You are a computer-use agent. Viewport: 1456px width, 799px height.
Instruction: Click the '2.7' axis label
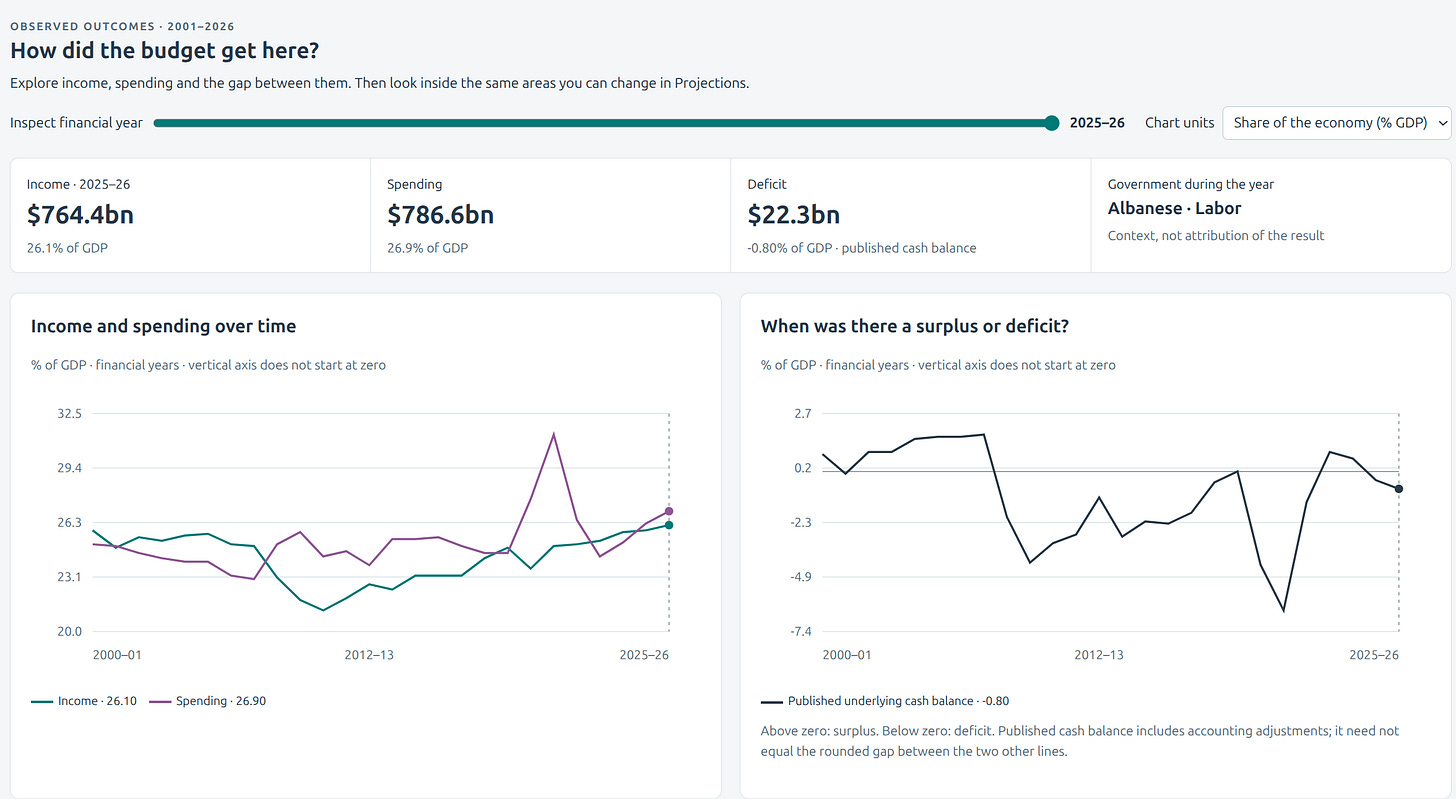[x=802, y=413]
